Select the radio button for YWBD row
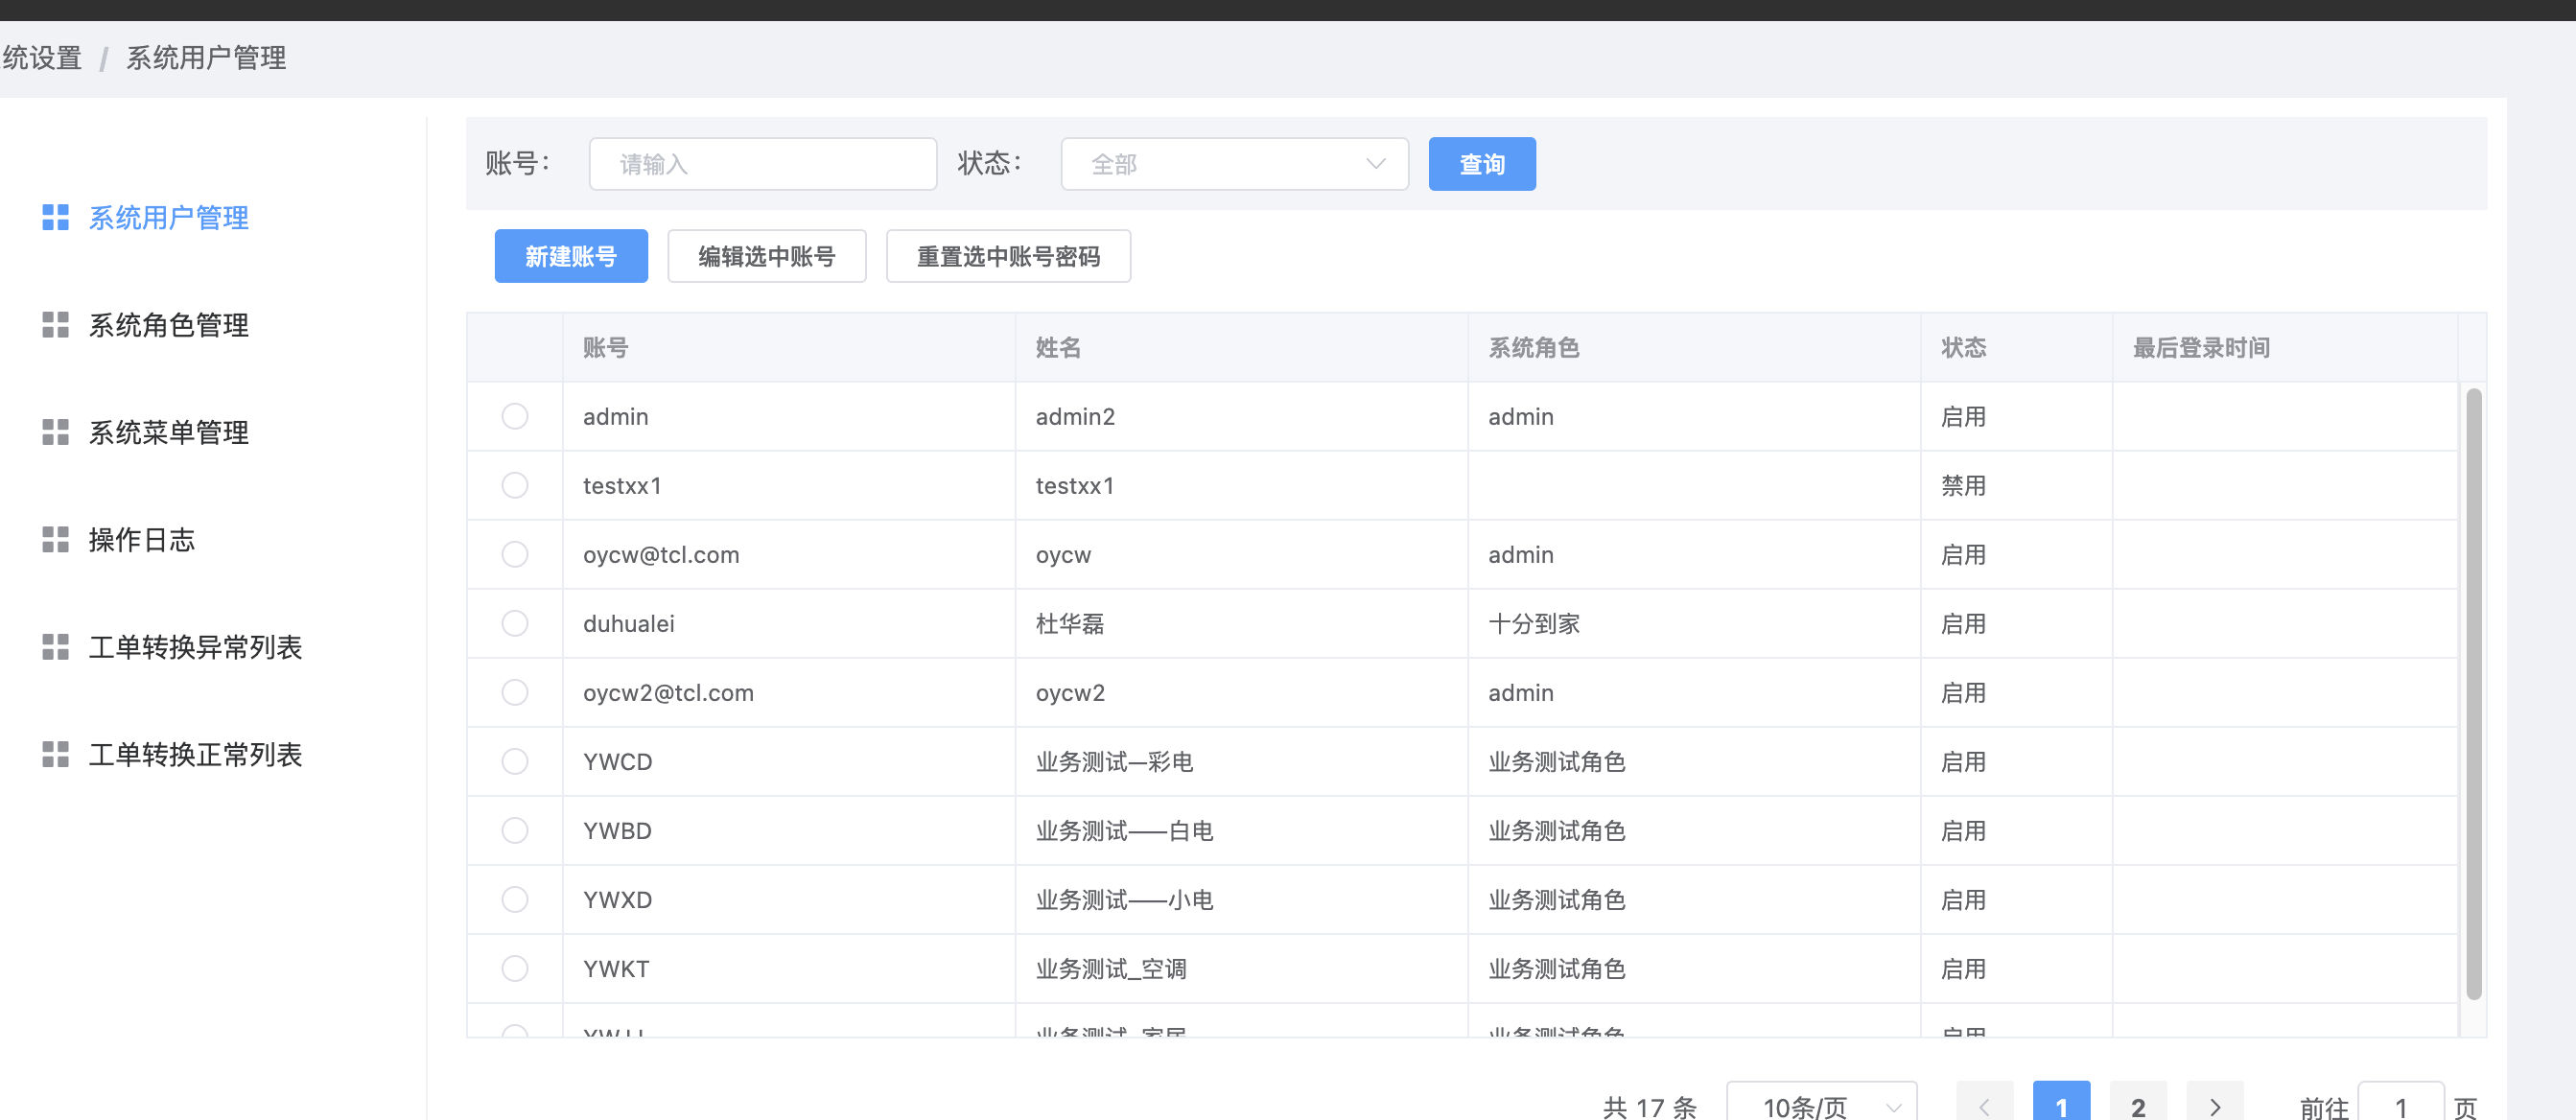This screenshot has width=2576, height=1120. point(515,830)
